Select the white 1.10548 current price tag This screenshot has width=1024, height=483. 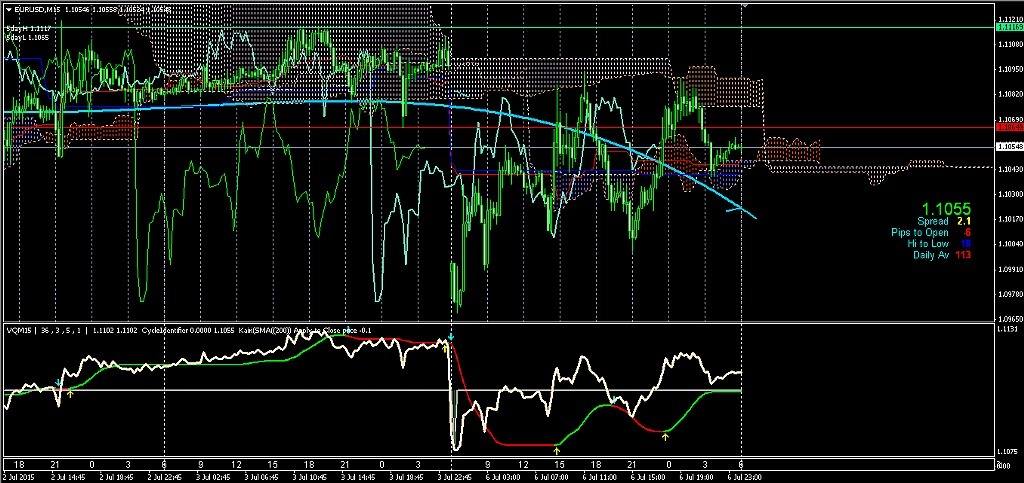point(1008,148)
